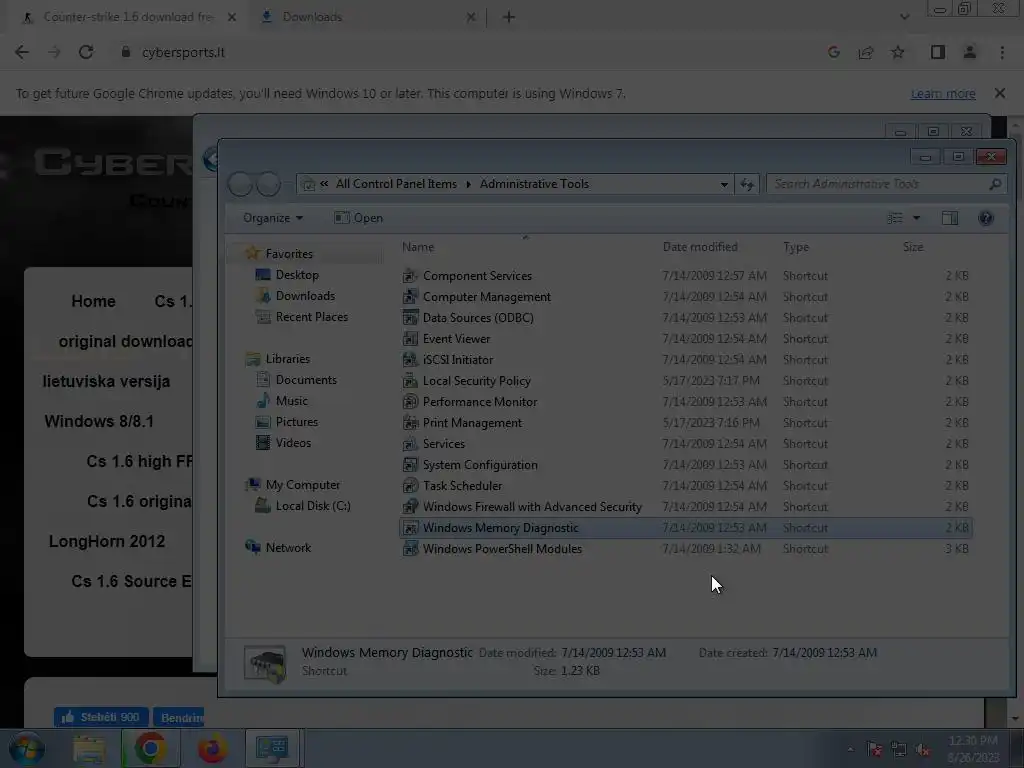Screen dimensions: 1024x768
Task: Open lietuviska versija menu entry
Action: pos(106,381)
